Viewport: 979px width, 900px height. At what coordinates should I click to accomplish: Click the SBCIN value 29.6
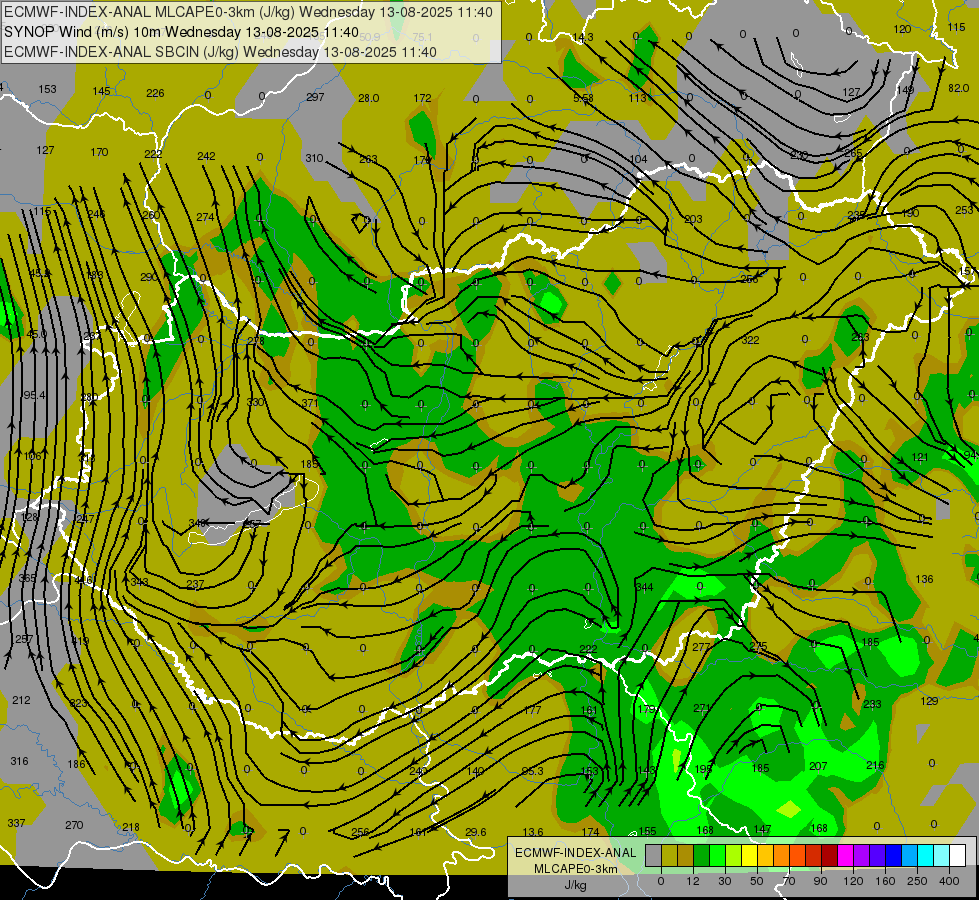476,832
